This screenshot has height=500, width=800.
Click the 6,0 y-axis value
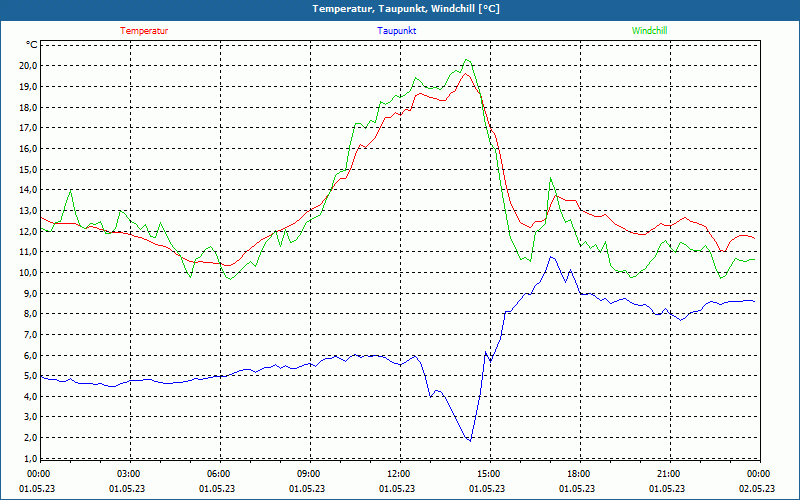(x=30, y=355)
